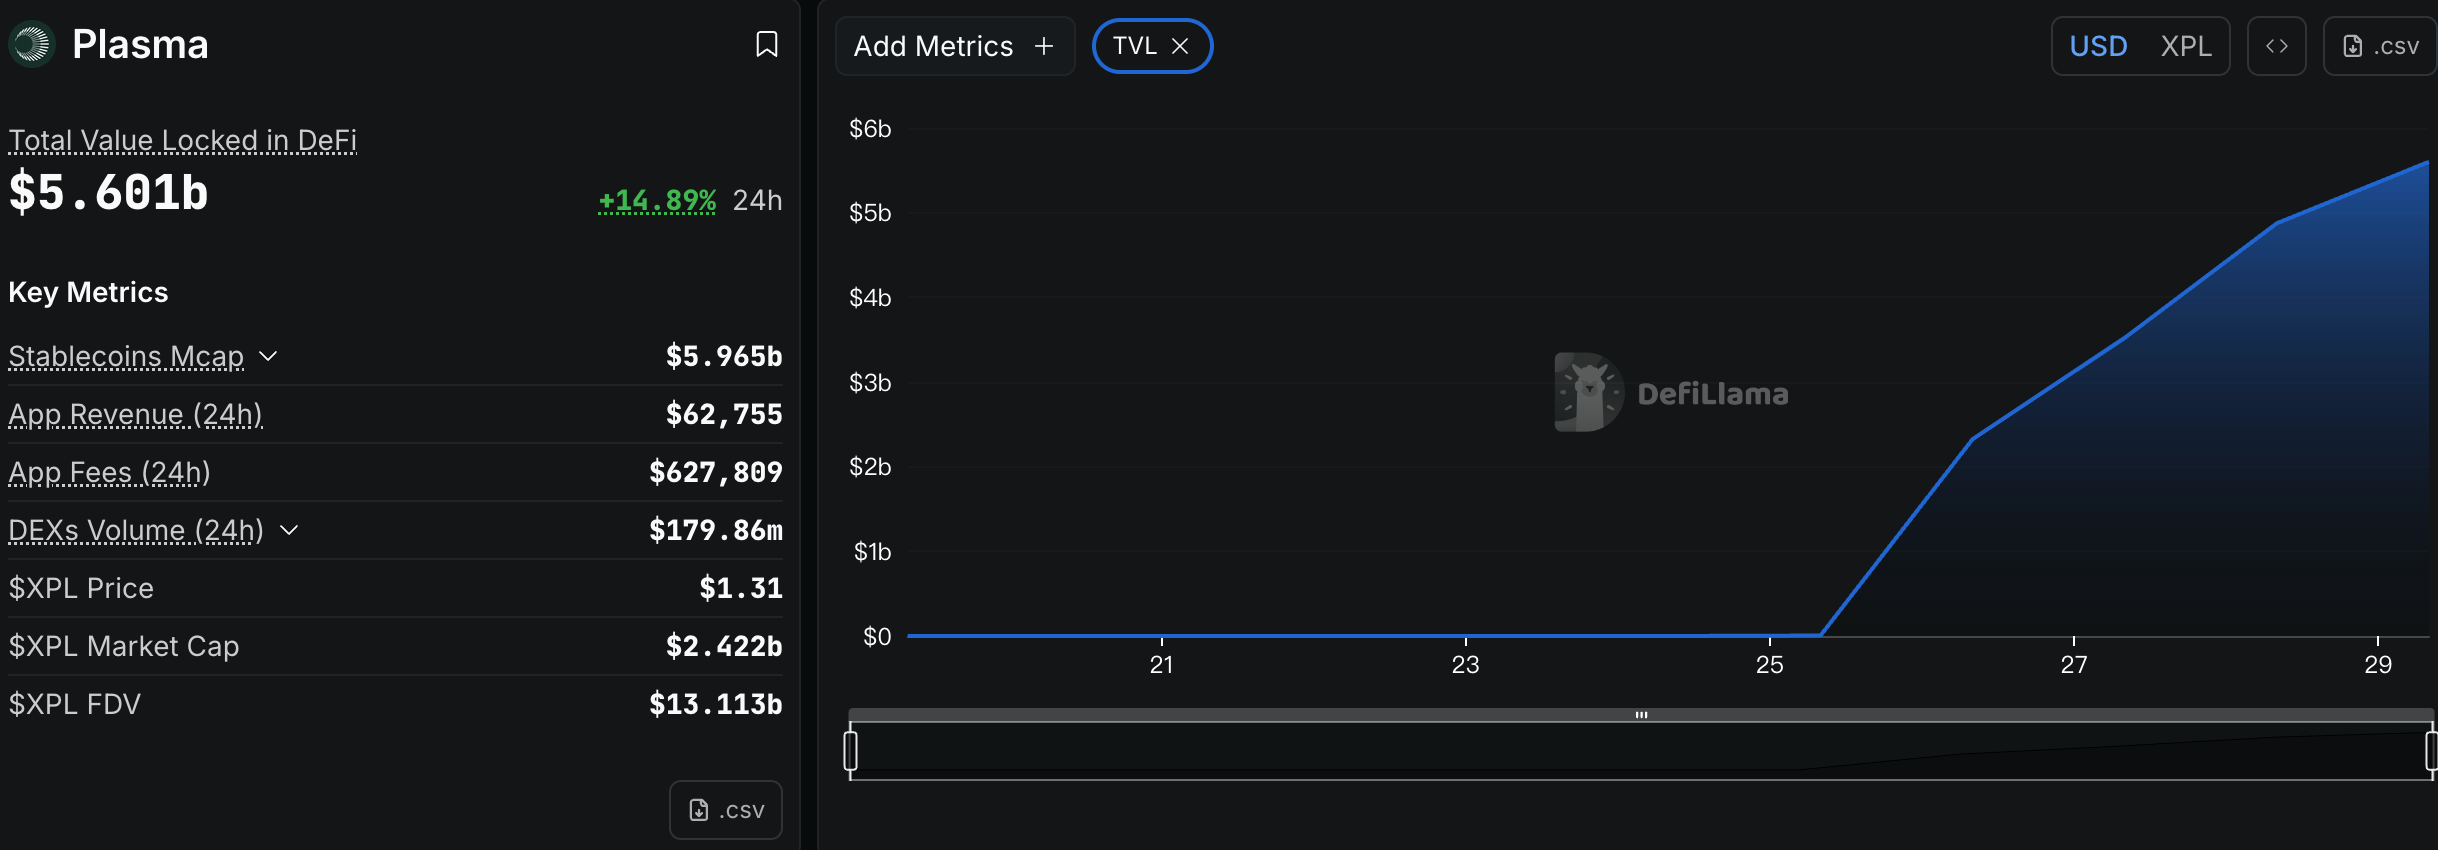Click the Plasma chain logo
The width and height of the screenshot is (2438, 850).
(x=31, y=44)
